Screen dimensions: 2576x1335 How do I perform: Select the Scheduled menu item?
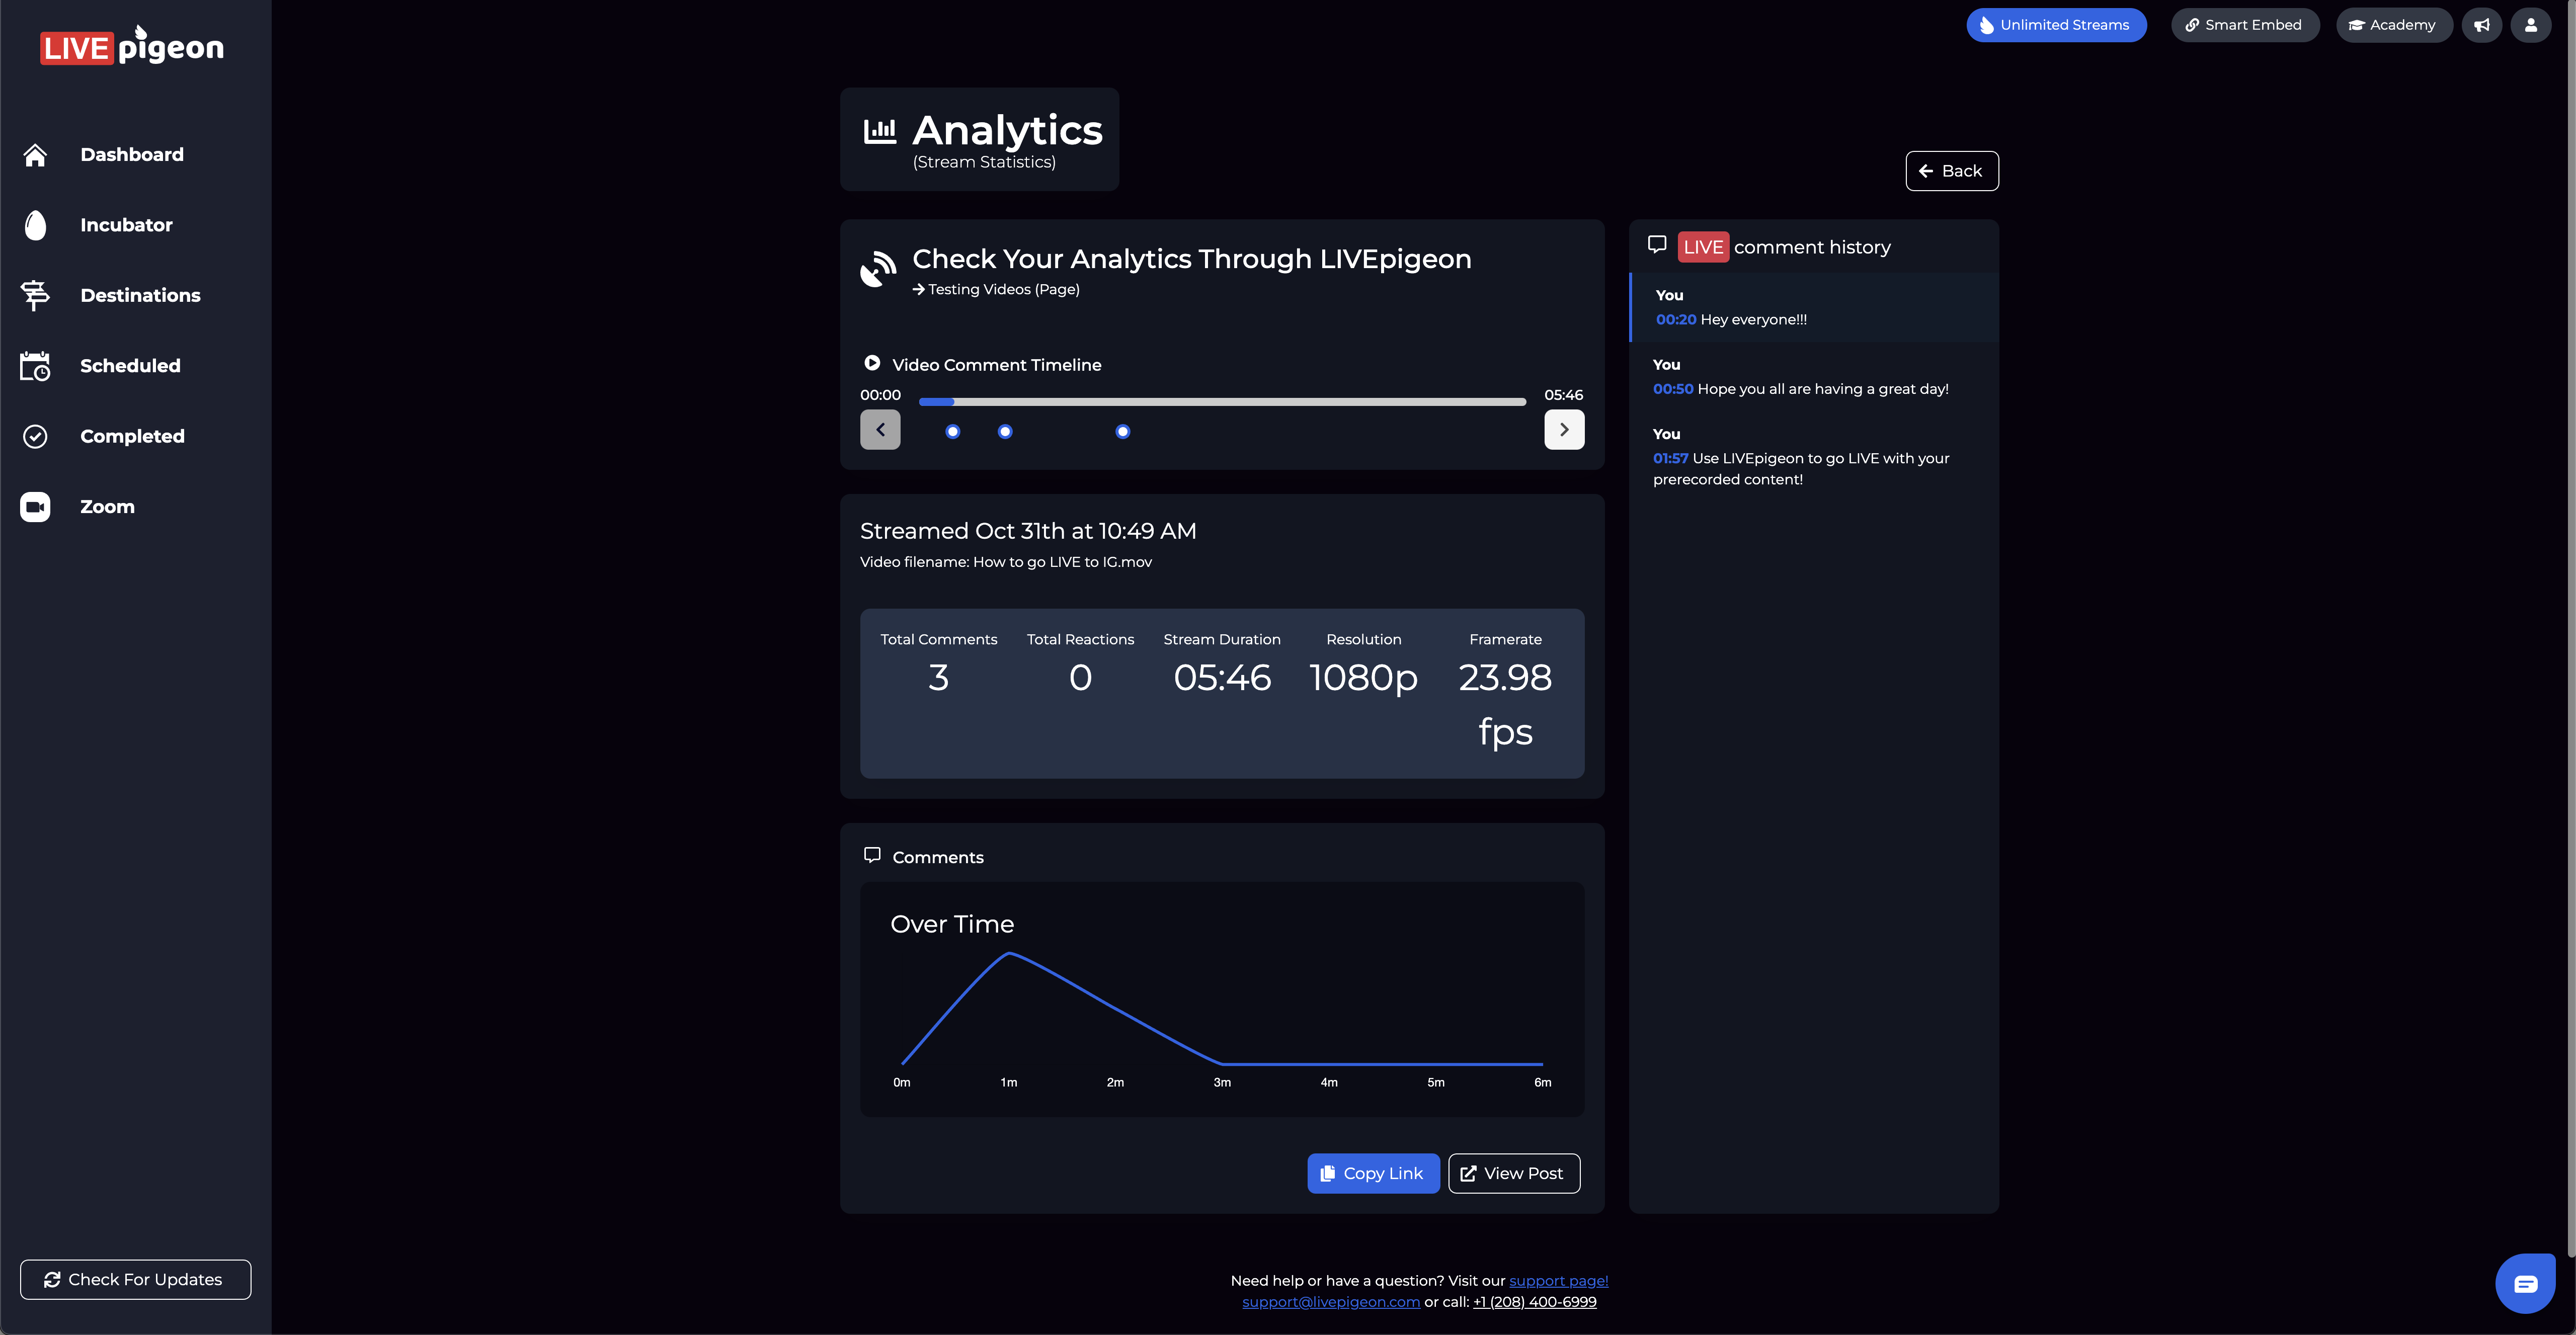(x=130, y=366)
